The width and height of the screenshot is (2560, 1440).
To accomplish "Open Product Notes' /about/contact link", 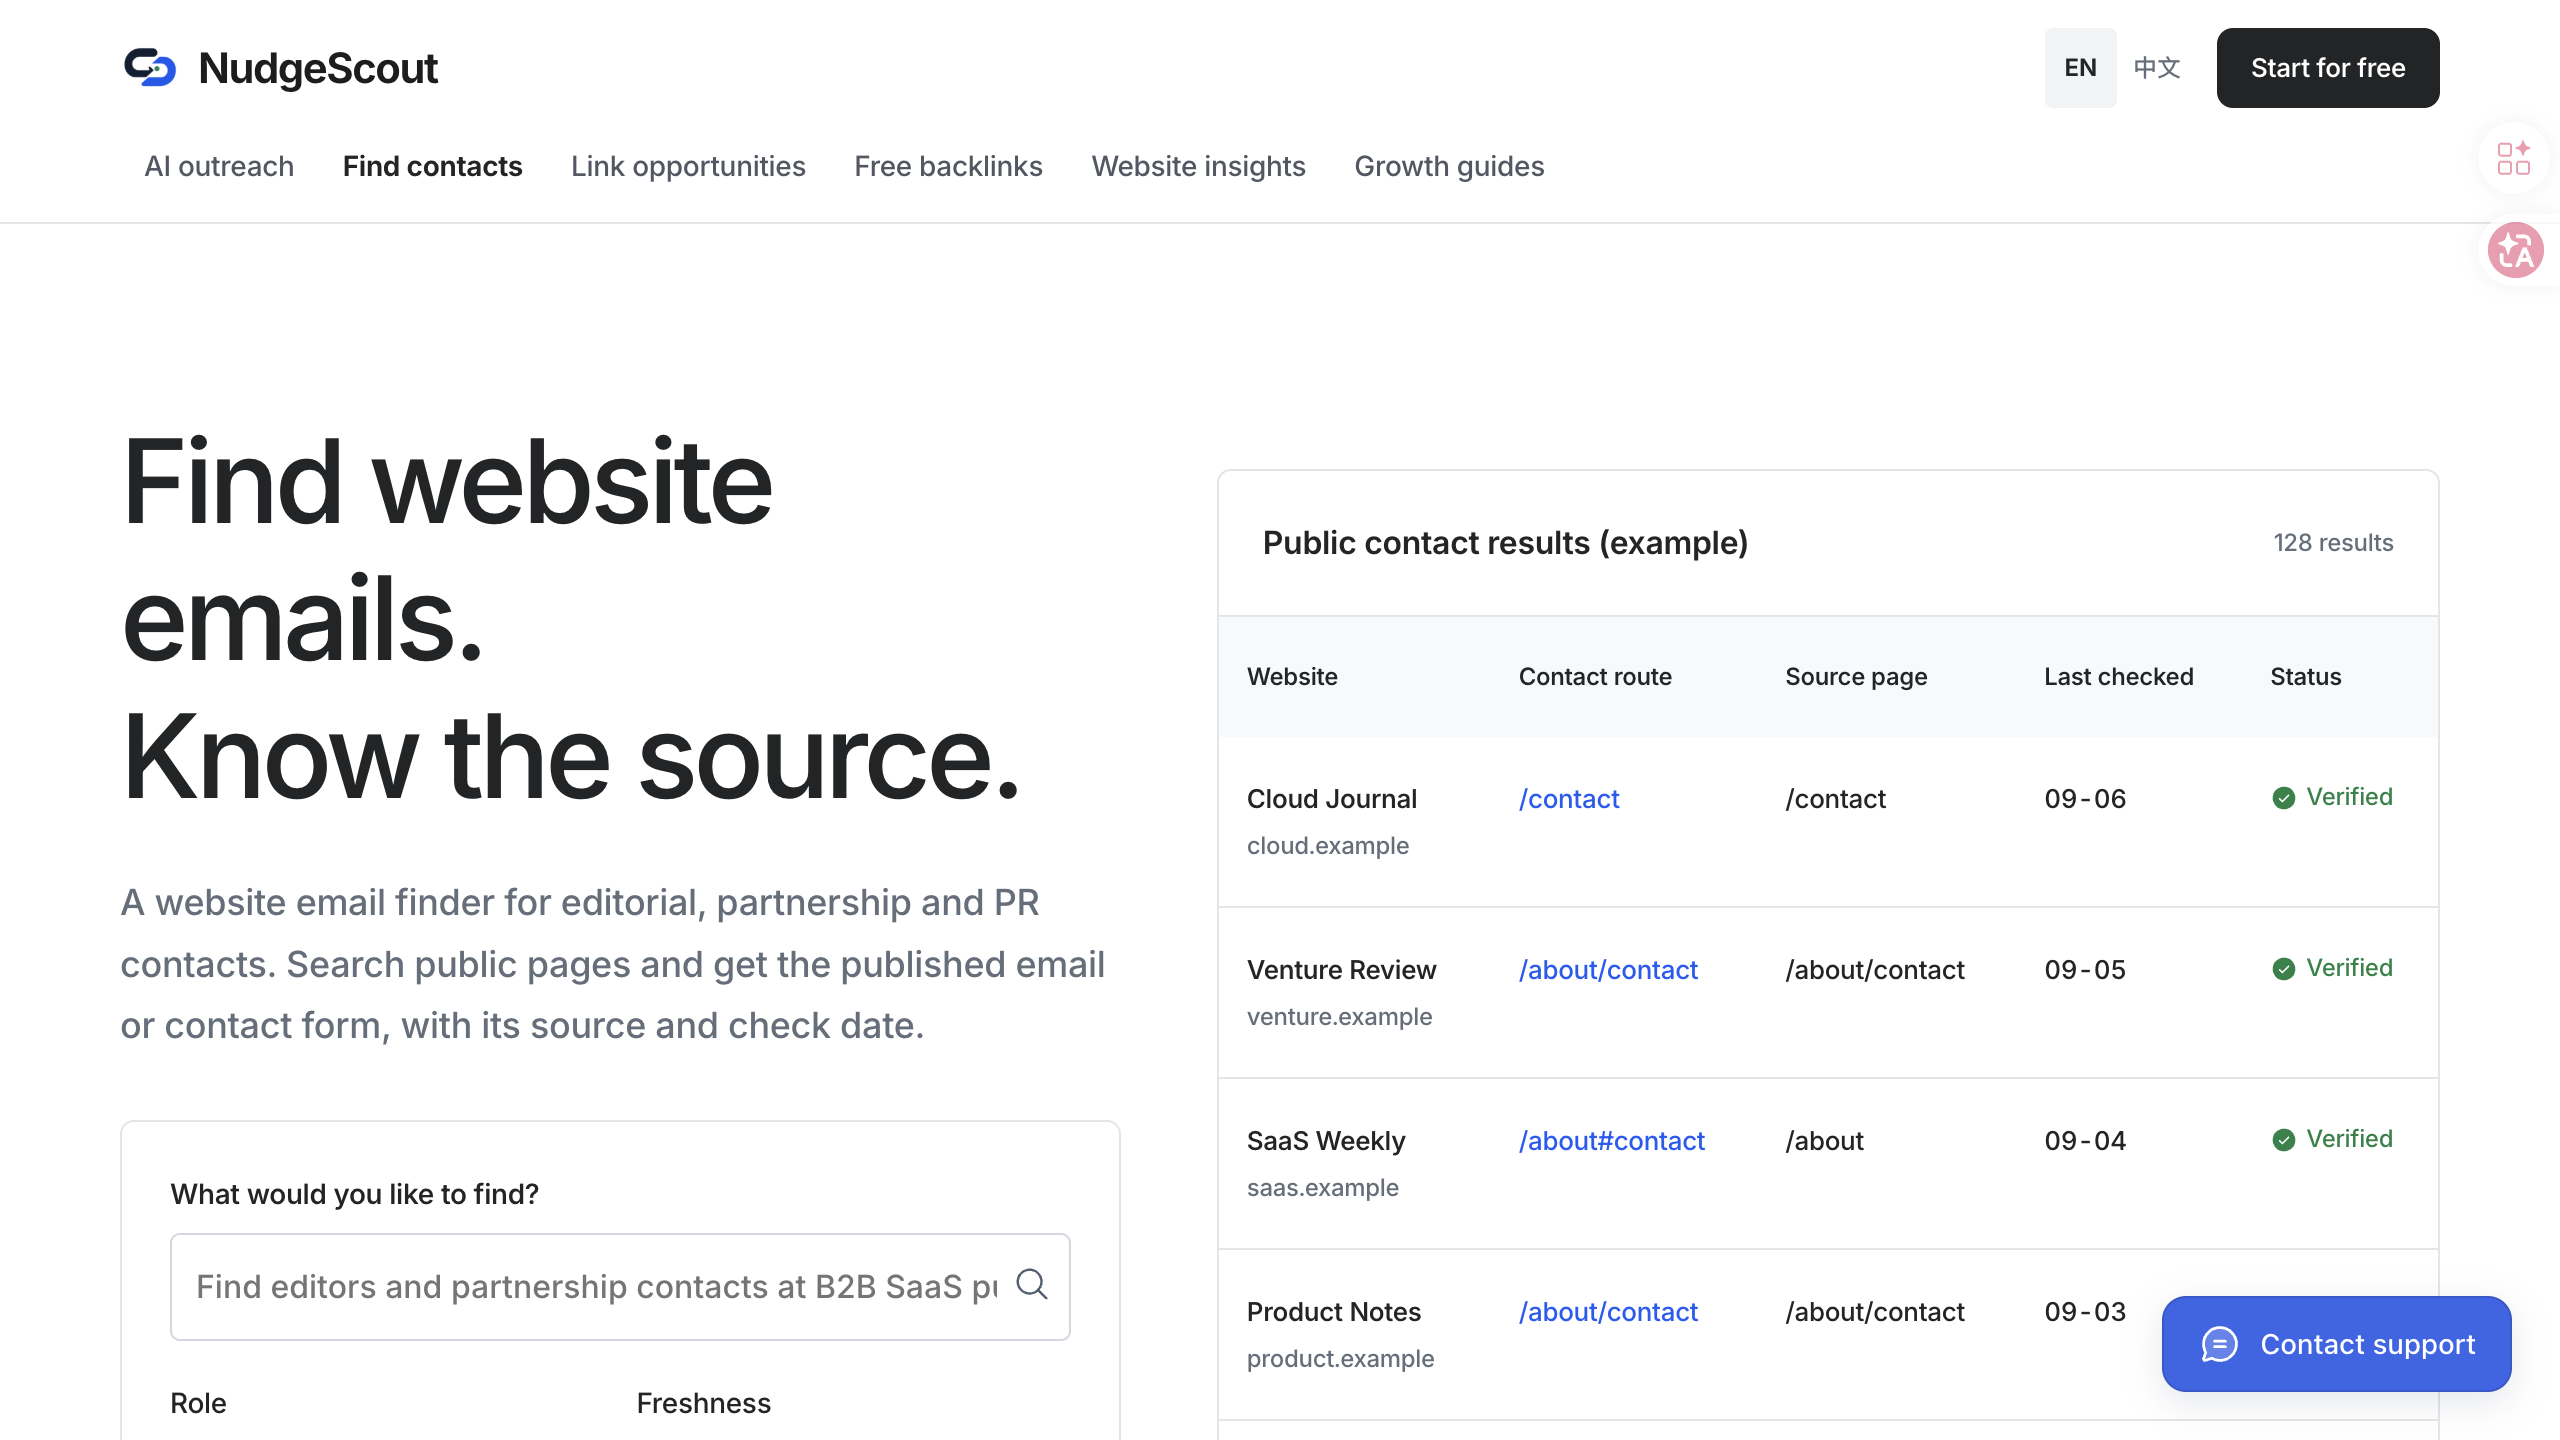I will (x=1608, y=1312).
